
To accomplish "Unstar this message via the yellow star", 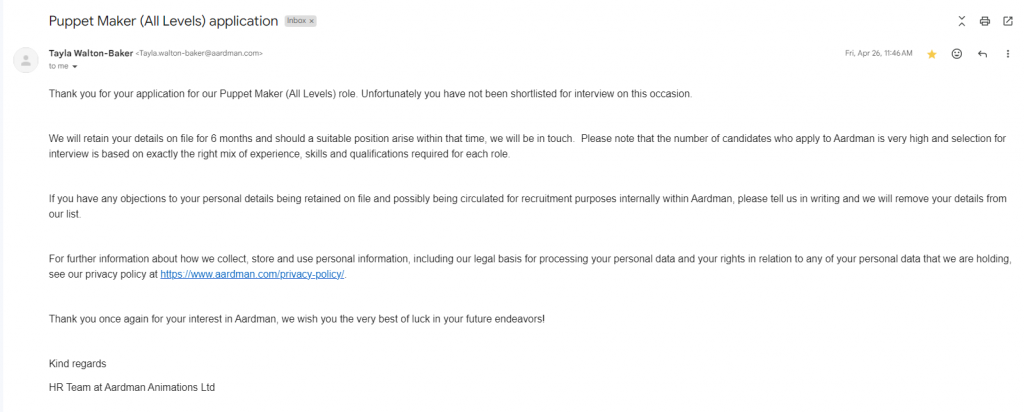I will pyautogui.click(x=932, y=54).
